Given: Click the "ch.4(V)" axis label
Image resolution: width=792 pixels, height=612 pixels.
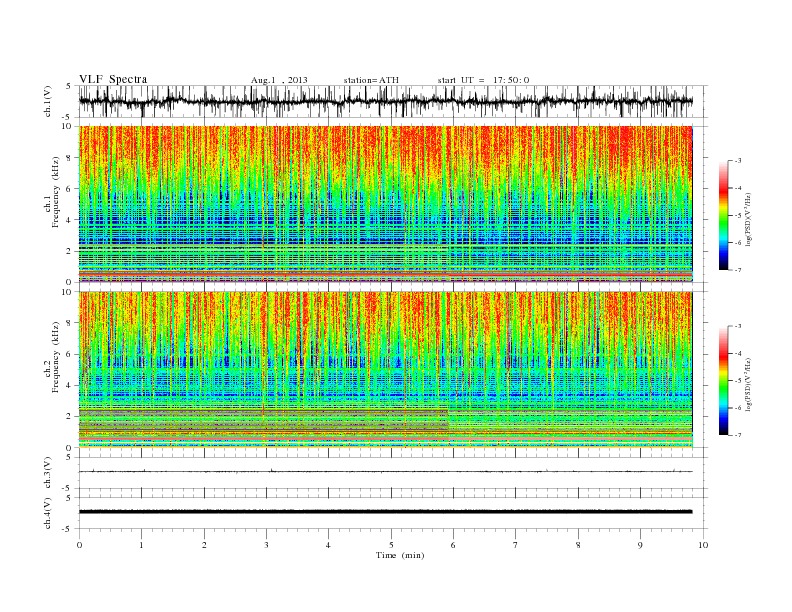Looking at the screenshot, I should [x=48, y=513].
